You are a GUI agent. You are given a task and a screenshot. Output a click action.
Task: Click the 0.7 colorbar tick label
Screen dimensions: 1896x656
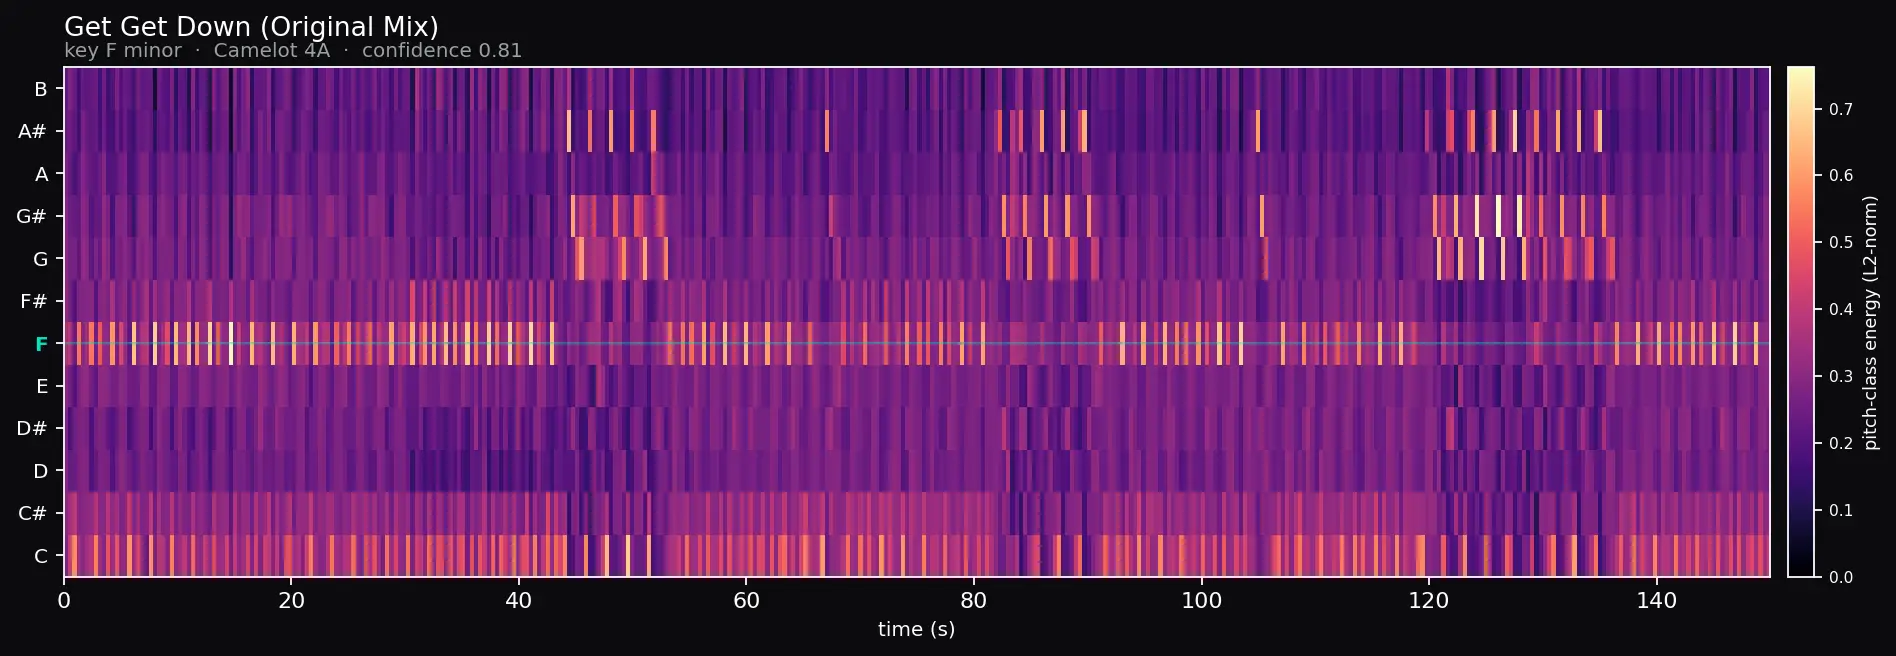coord(1841,109)
